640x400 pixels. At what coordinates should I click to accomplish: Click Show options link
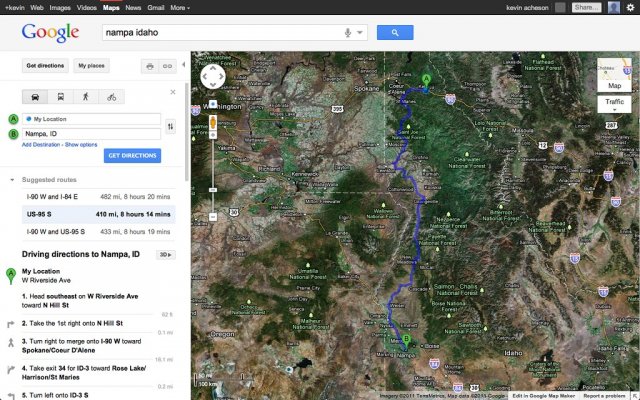pos(81,144)
